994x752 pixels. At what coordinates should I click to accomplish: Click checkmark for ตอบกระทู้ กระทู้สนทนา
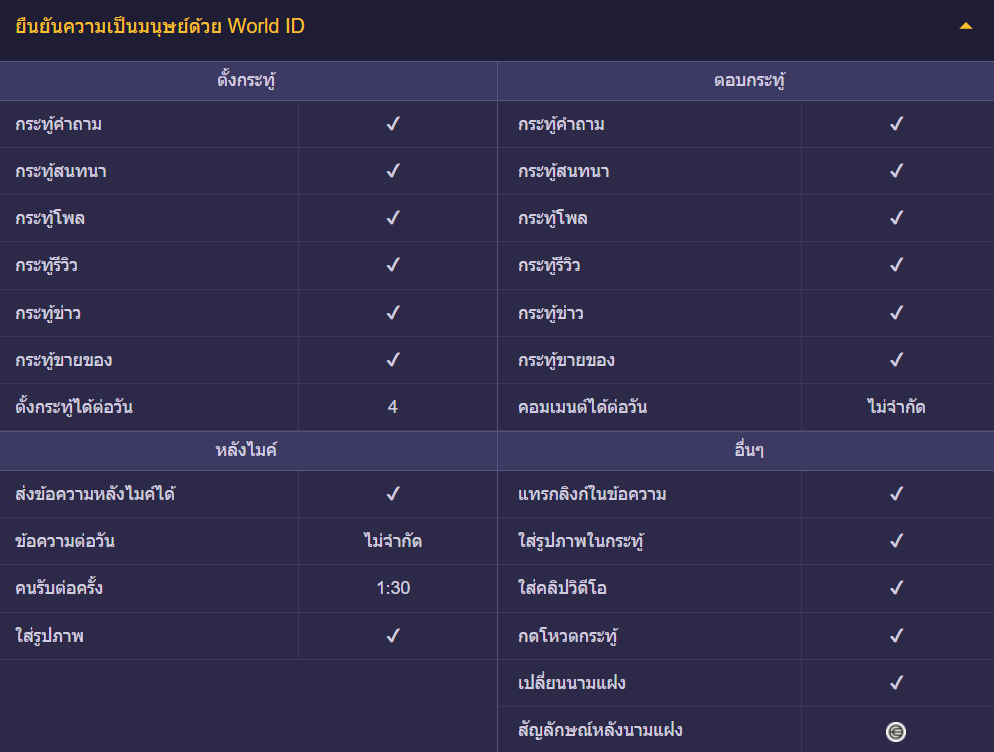tap(896, 171)
